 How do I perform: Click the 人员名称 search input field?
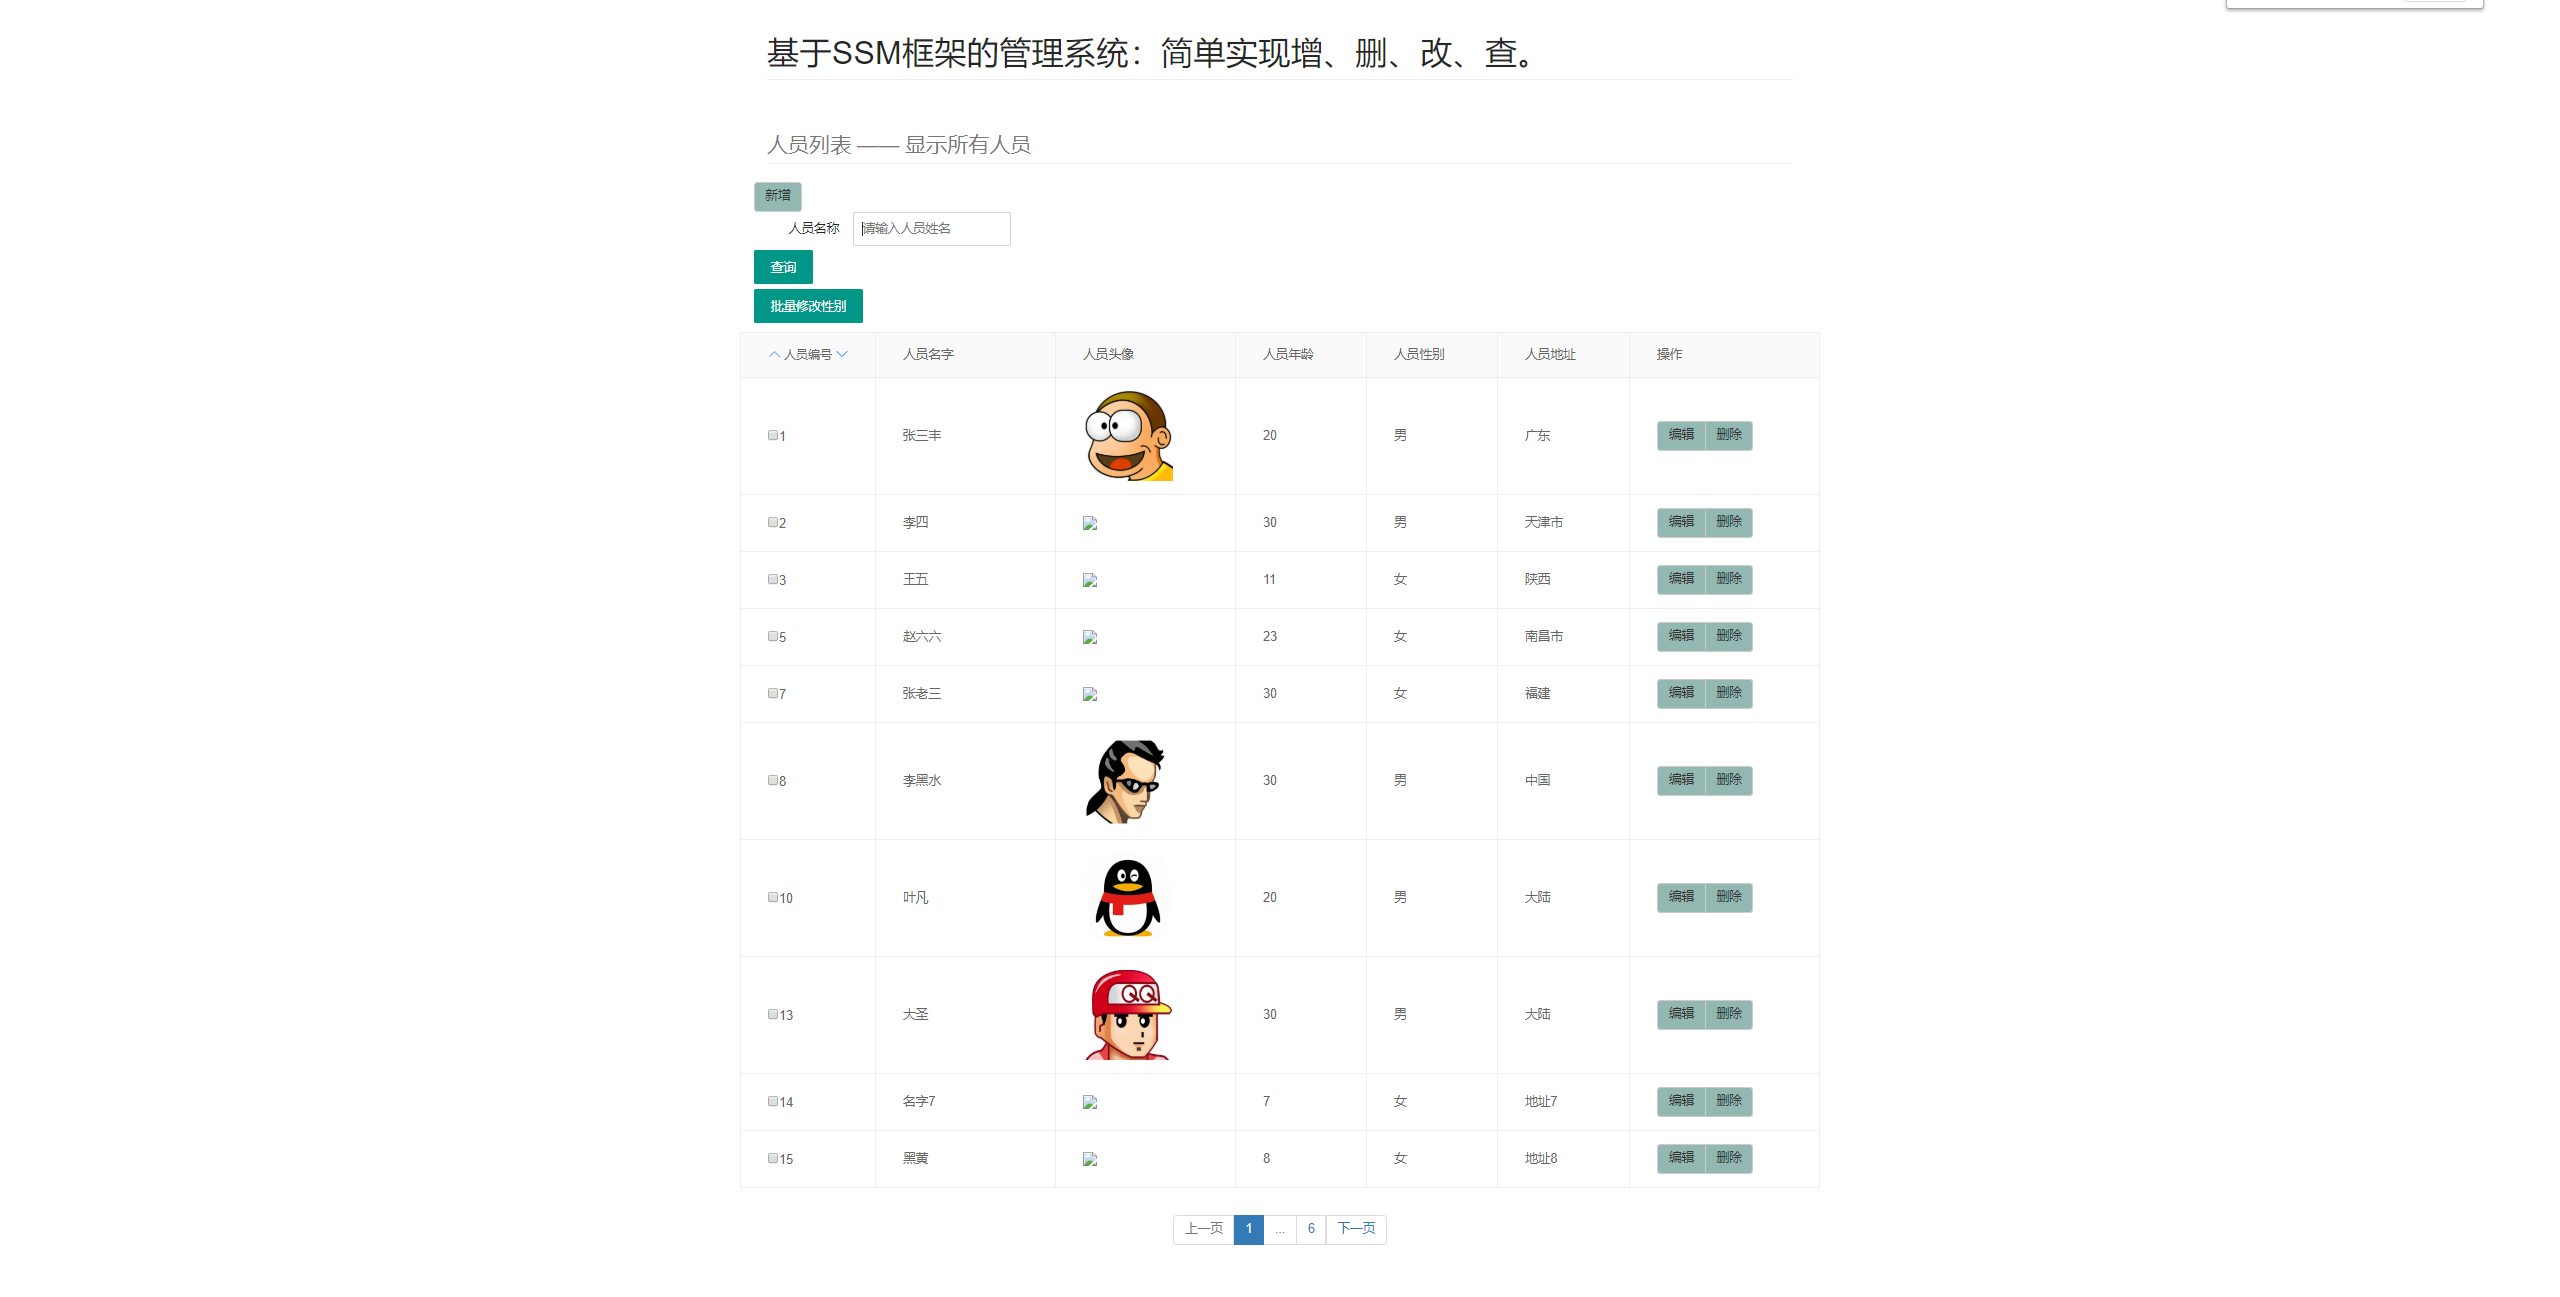tap(931, 228)
